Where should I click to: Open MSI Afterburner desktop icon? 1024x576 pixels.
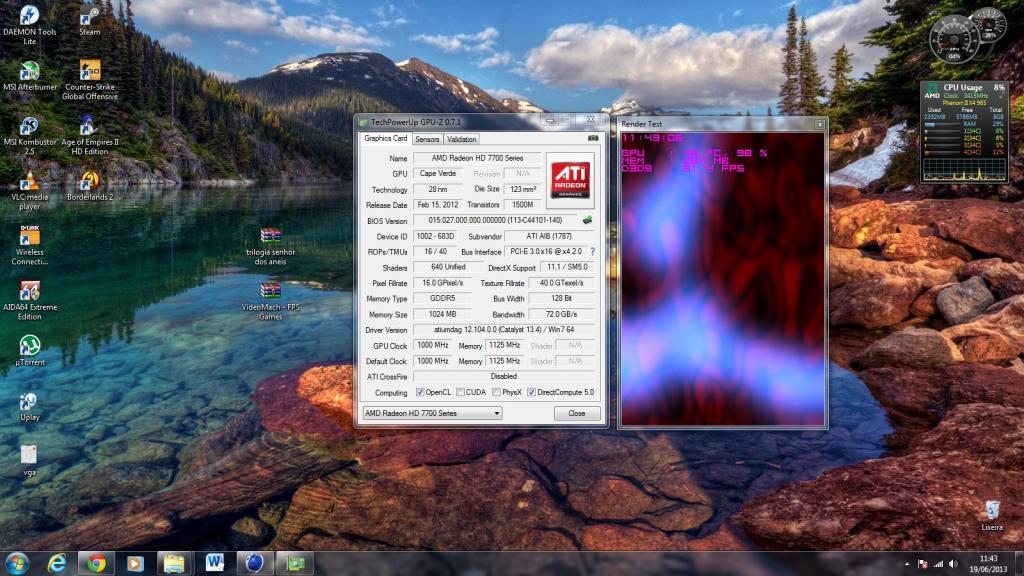pos(29,76)
